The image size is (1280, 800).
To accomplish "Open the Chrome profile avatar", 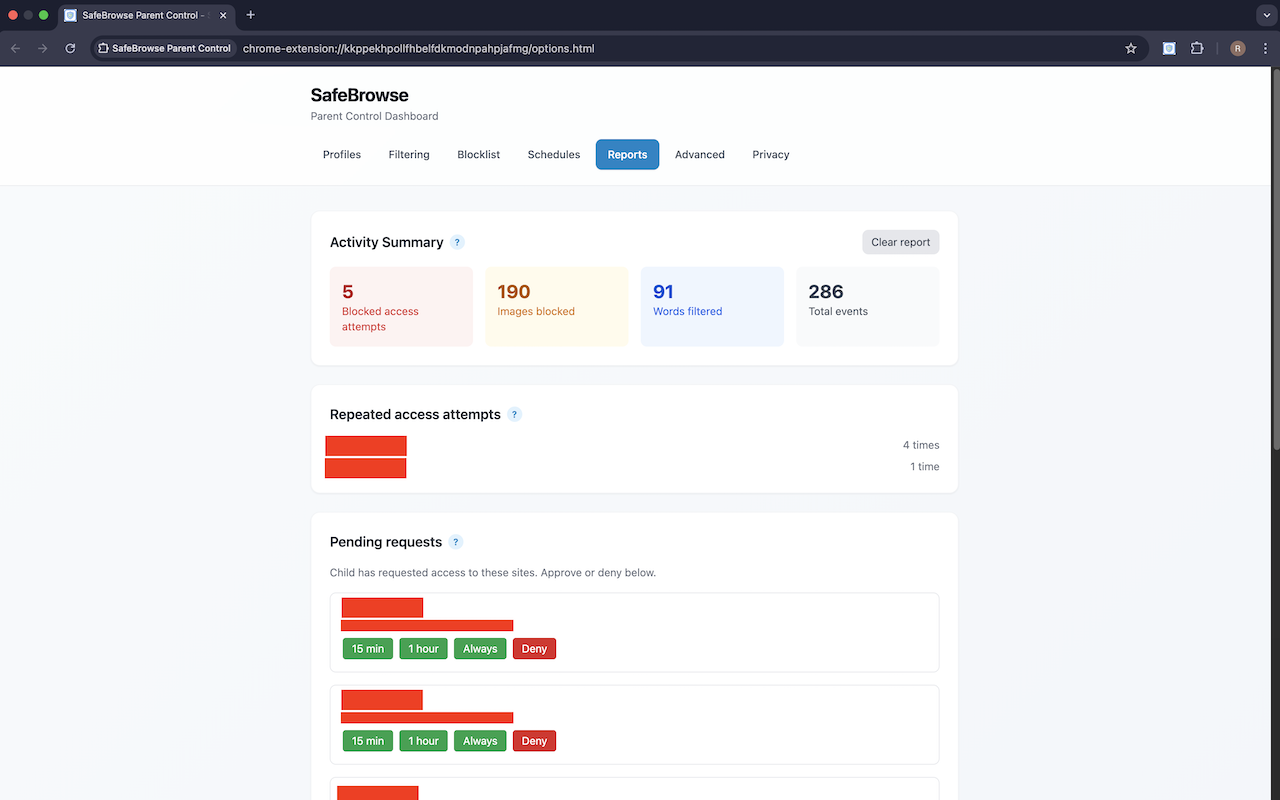I will coord(1238,48).
